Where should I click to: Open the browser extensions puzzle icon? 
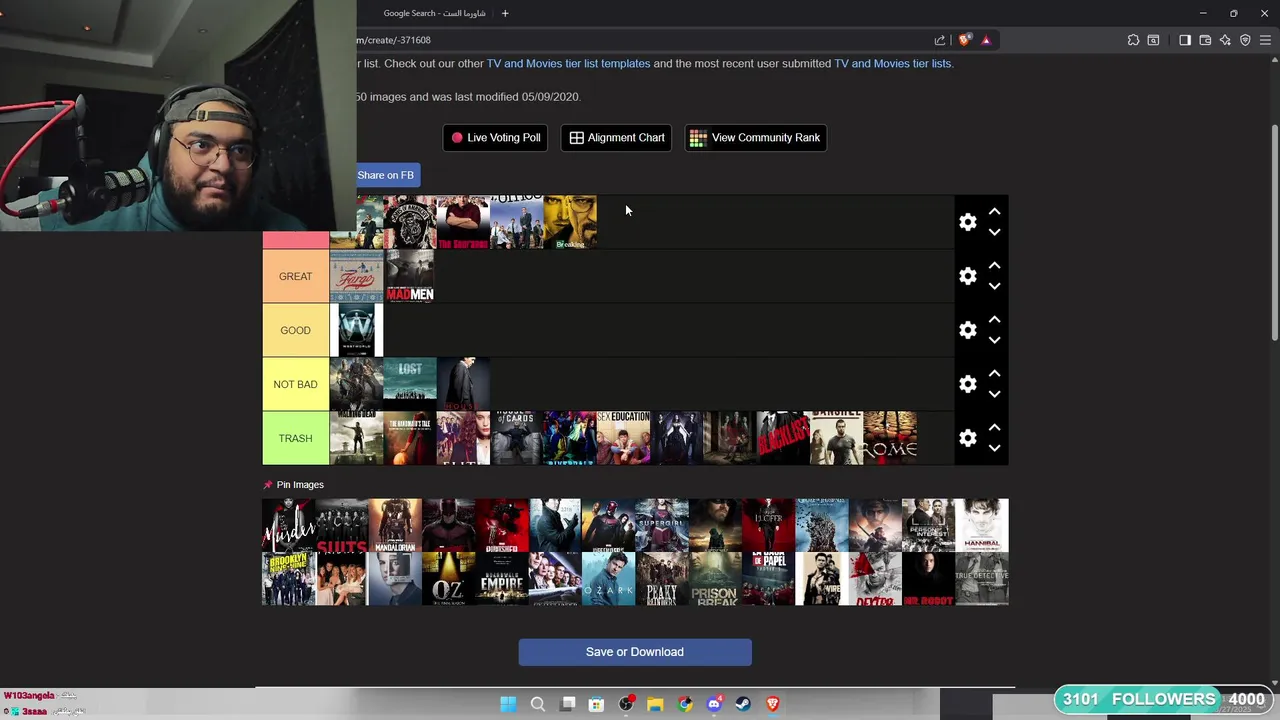pyautogui.click(x=1133, y=40)
